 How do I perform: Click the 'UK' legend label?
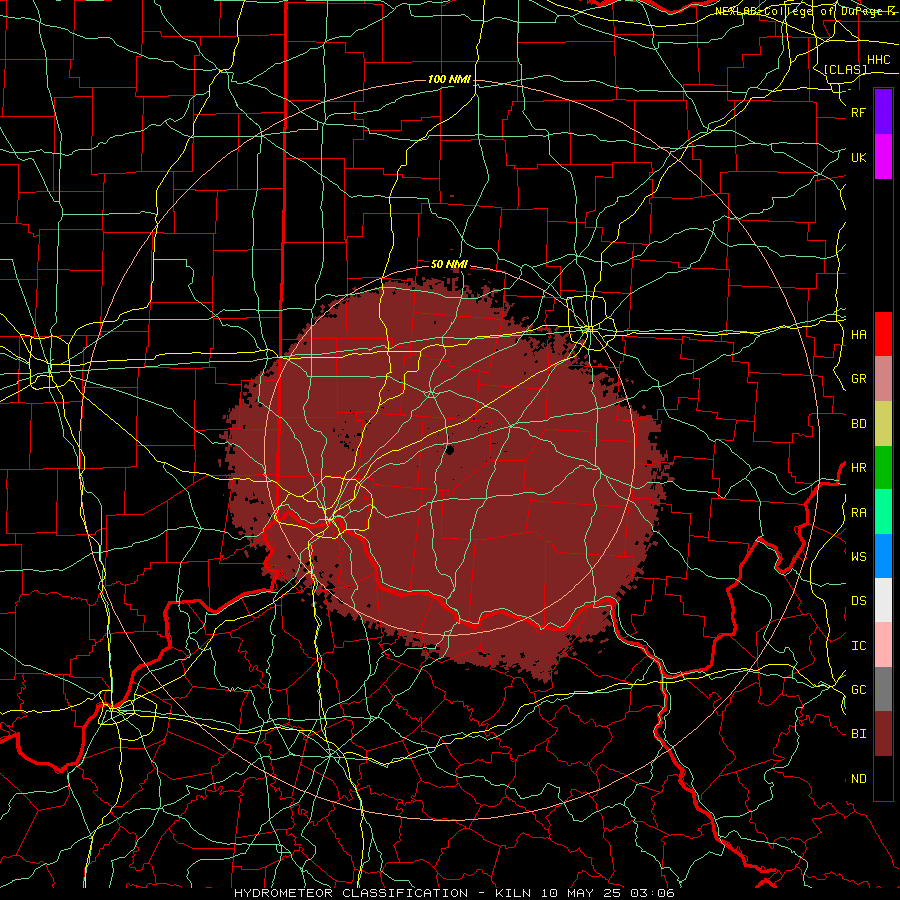tap(859, 157)
